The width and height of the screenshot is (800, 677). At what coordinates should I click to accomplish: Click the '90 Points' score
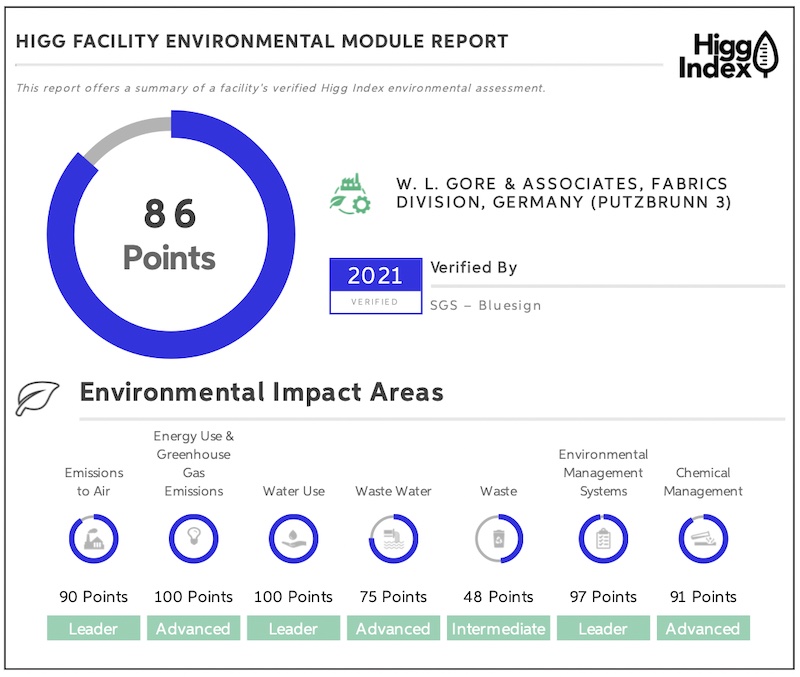pos(93,596)
